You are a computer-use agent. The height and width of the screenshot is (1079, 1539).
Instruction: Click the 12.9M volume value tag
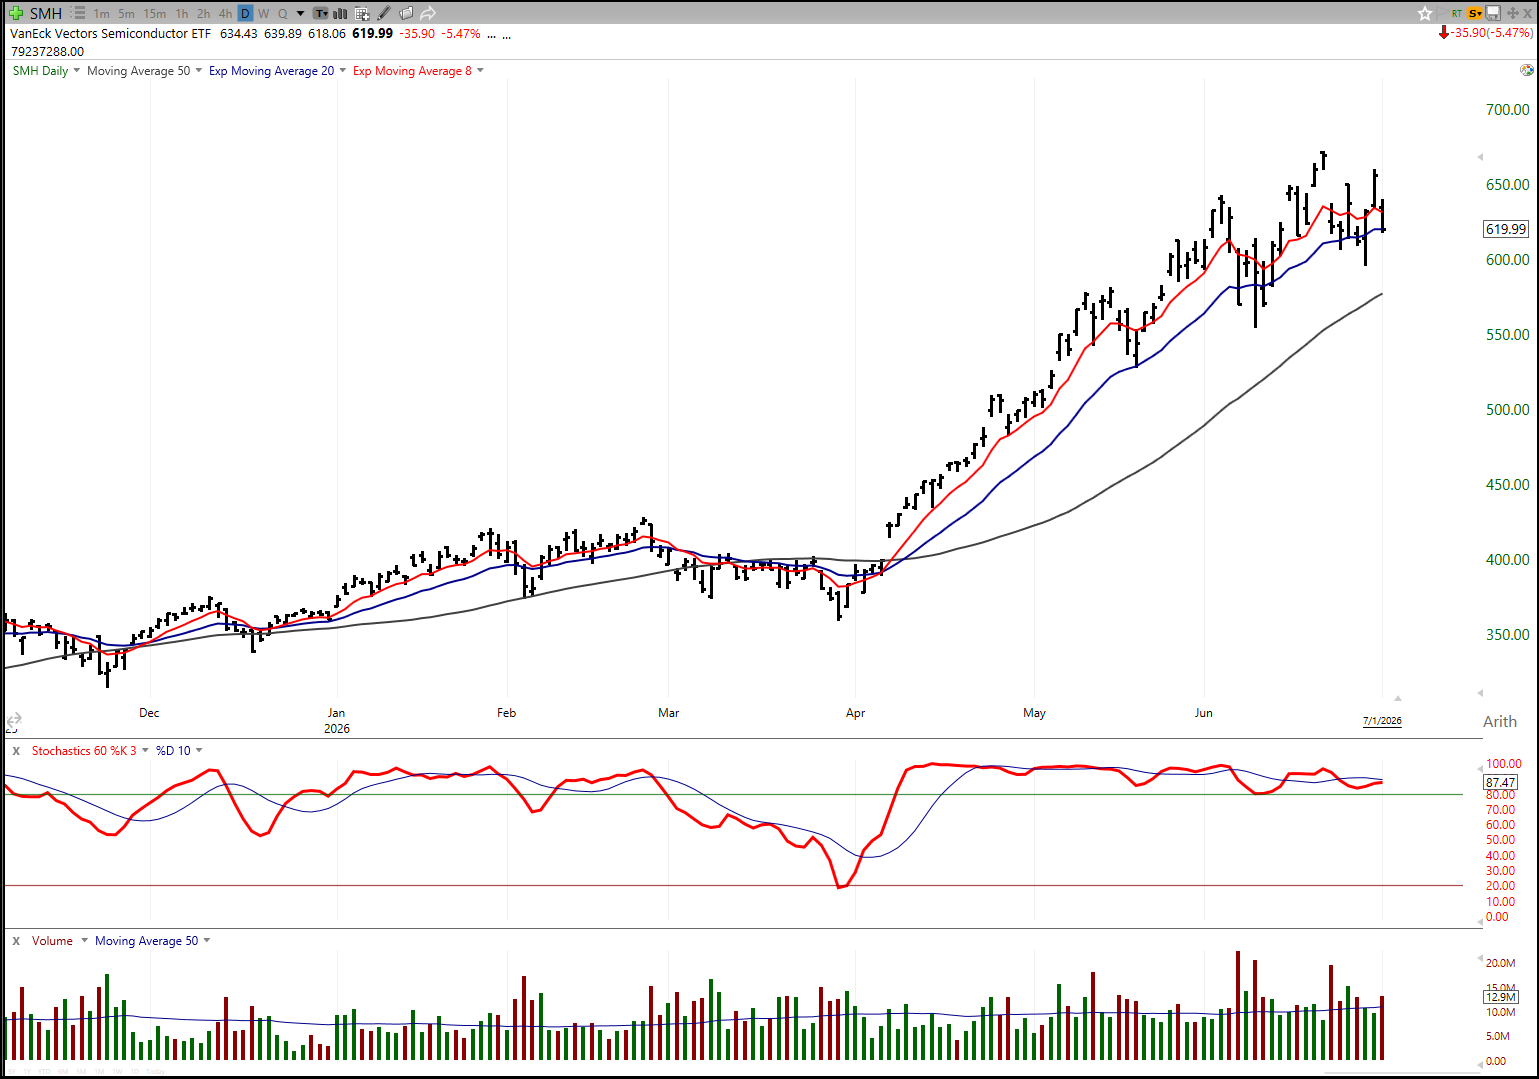pyautogui.click(x=1501, y=997)
